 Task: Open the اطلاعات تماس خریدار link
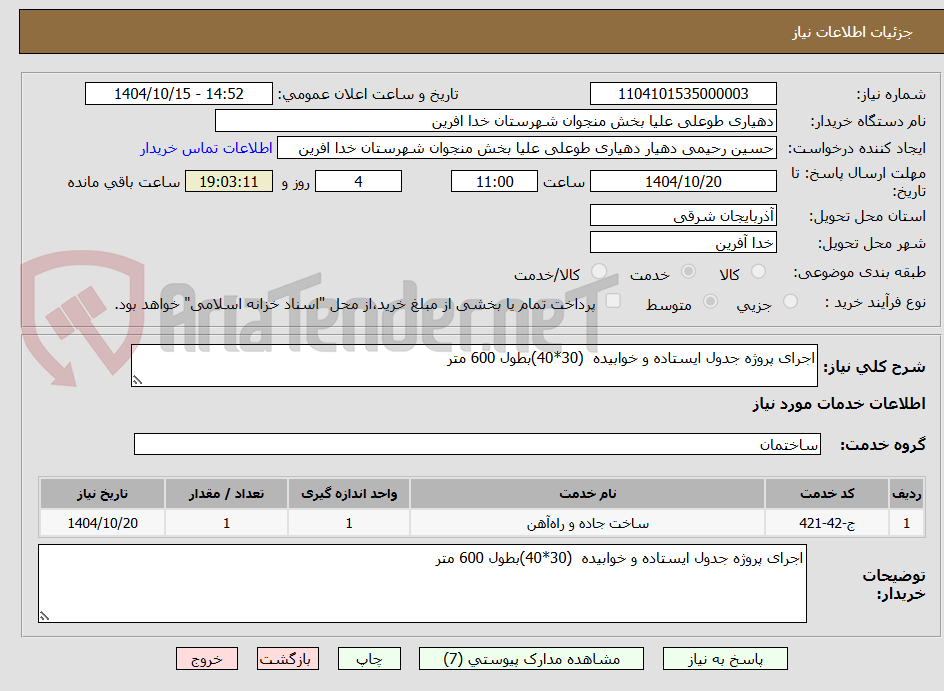tap(206, 148)
